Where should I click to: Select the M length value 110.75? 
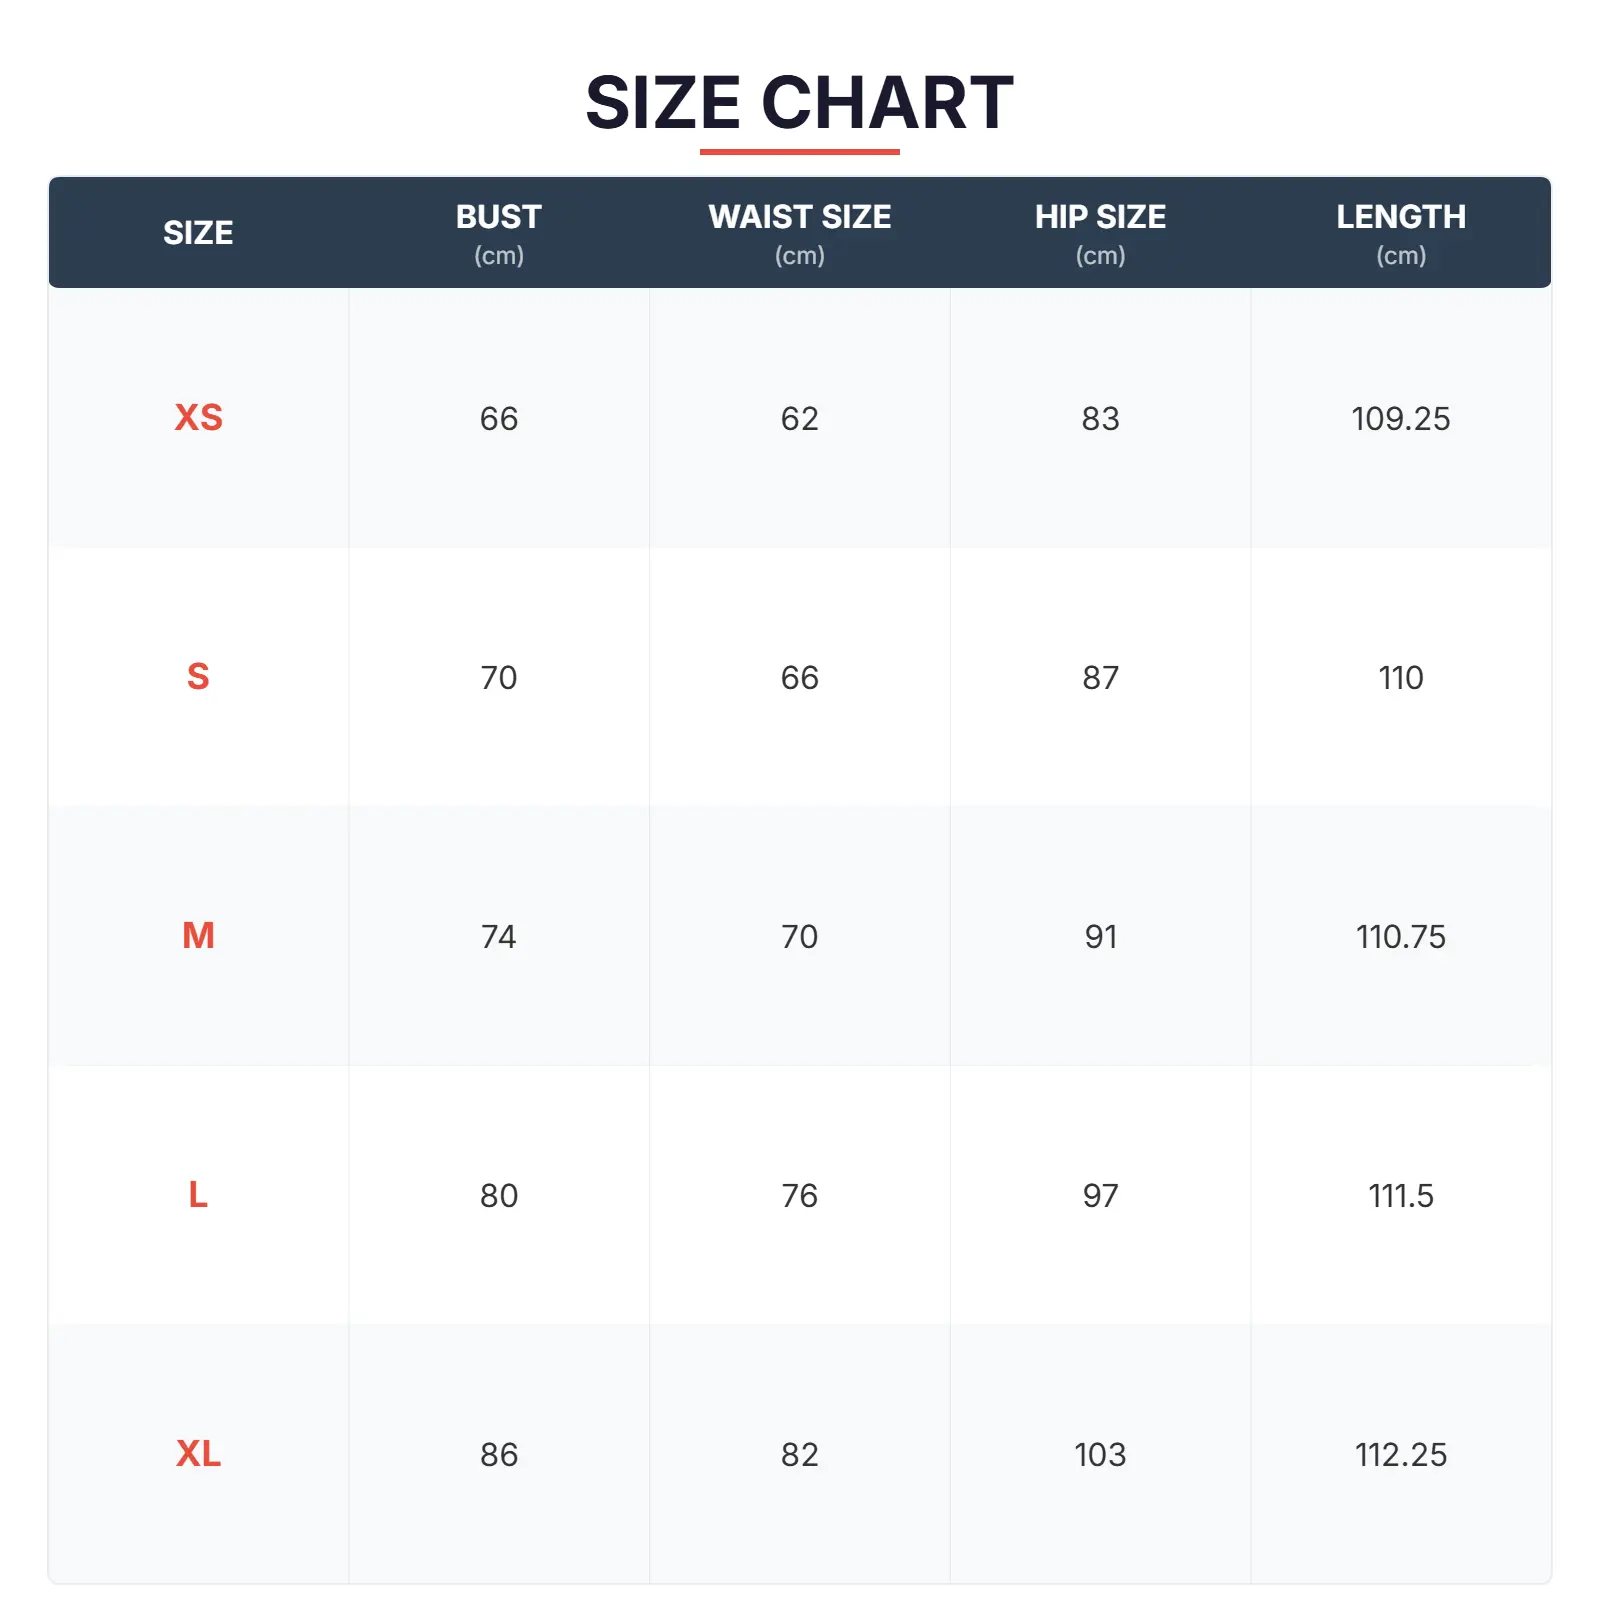[x=1400, y=937]
